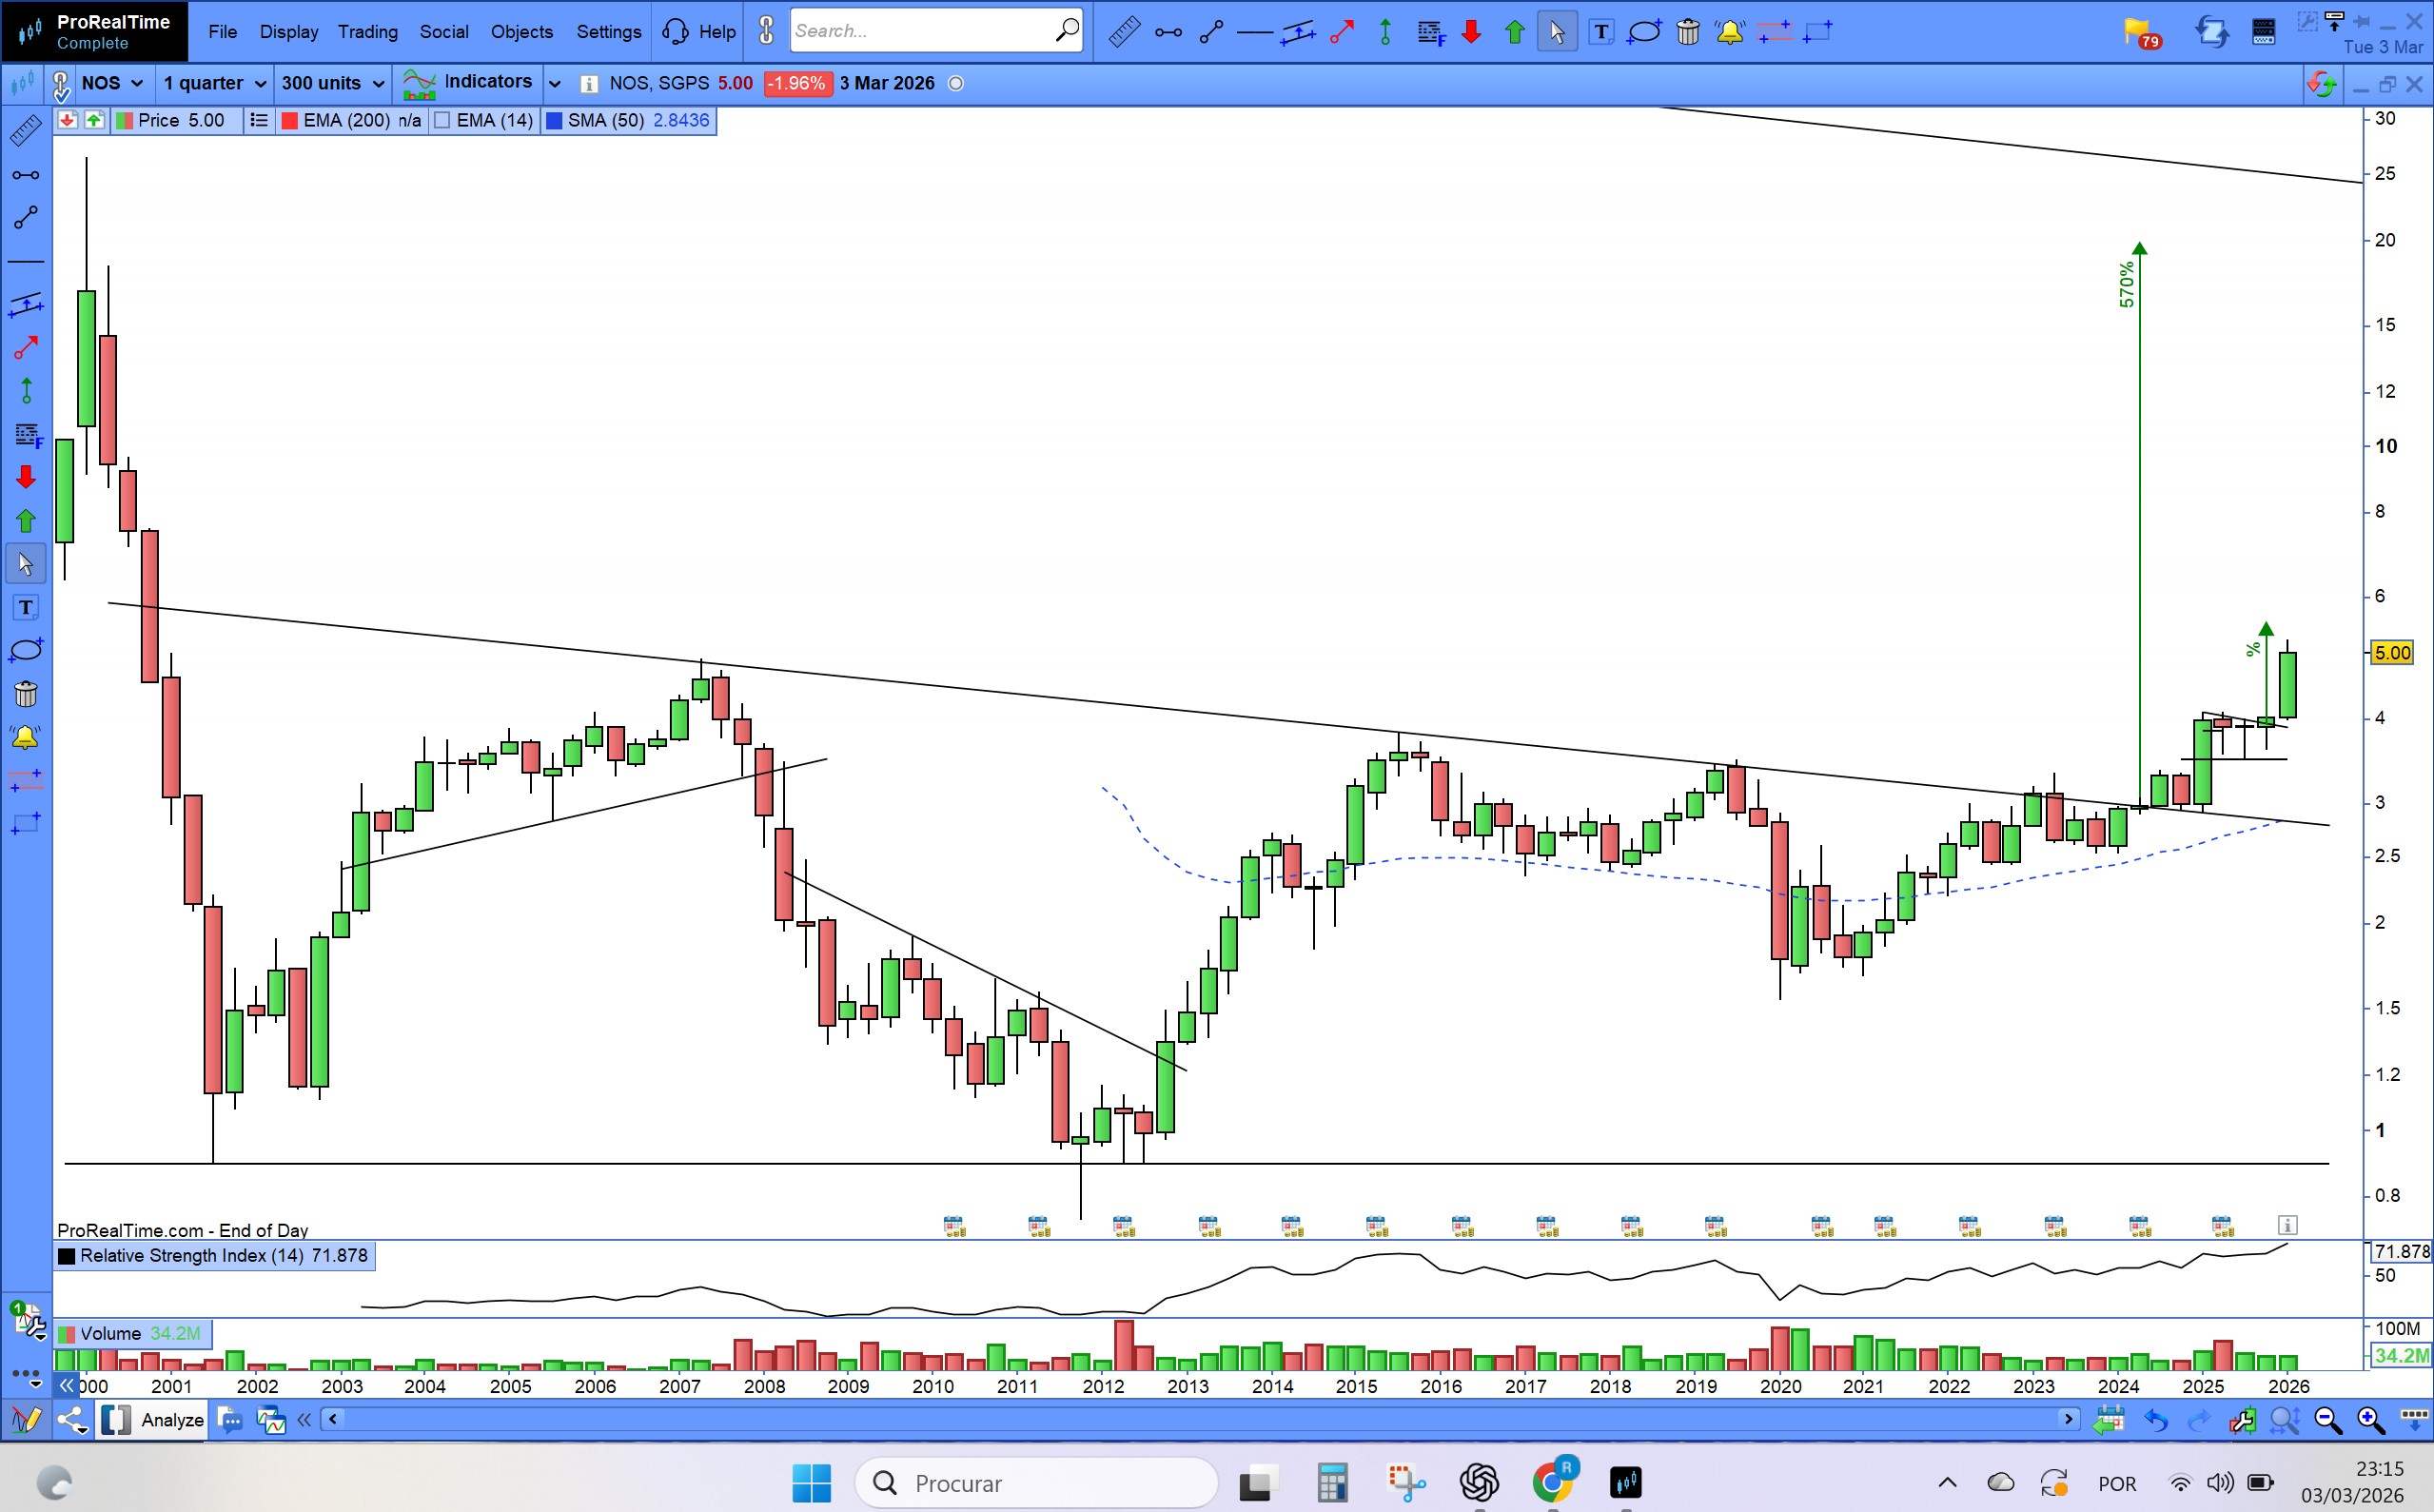Open the Trading menu
Viewport: 2434px width, 1512px height.
(x=367, y=32)
